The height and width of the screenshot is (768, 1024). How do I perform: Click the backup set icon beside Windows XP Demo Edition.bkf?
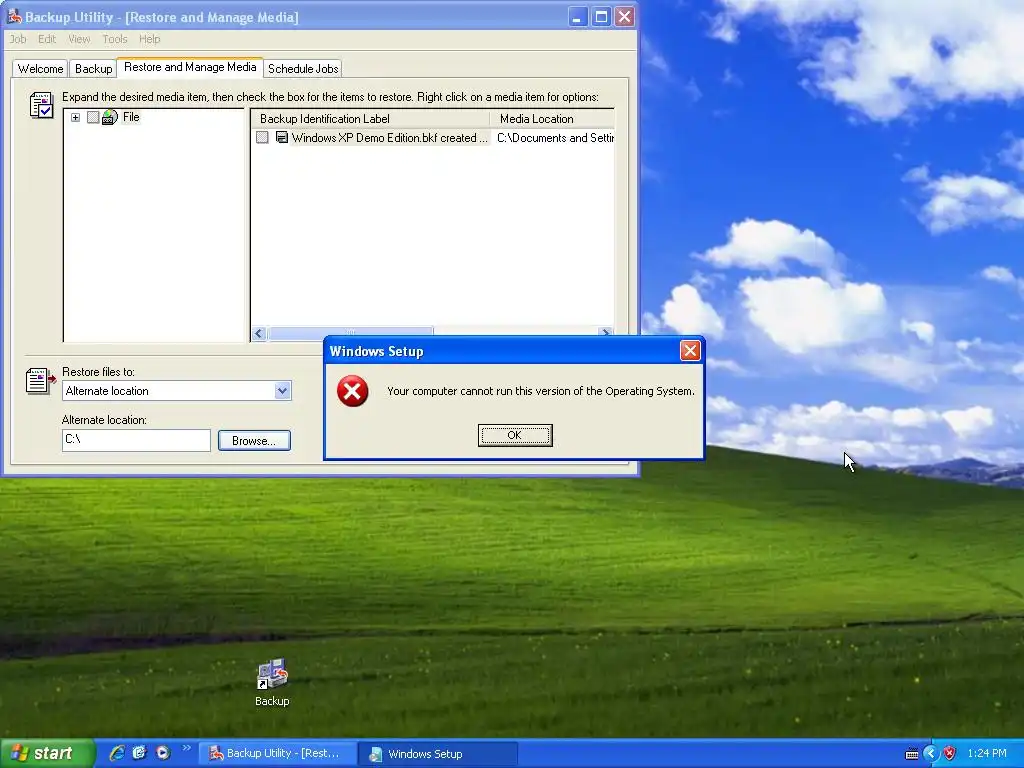click(281, 137)
